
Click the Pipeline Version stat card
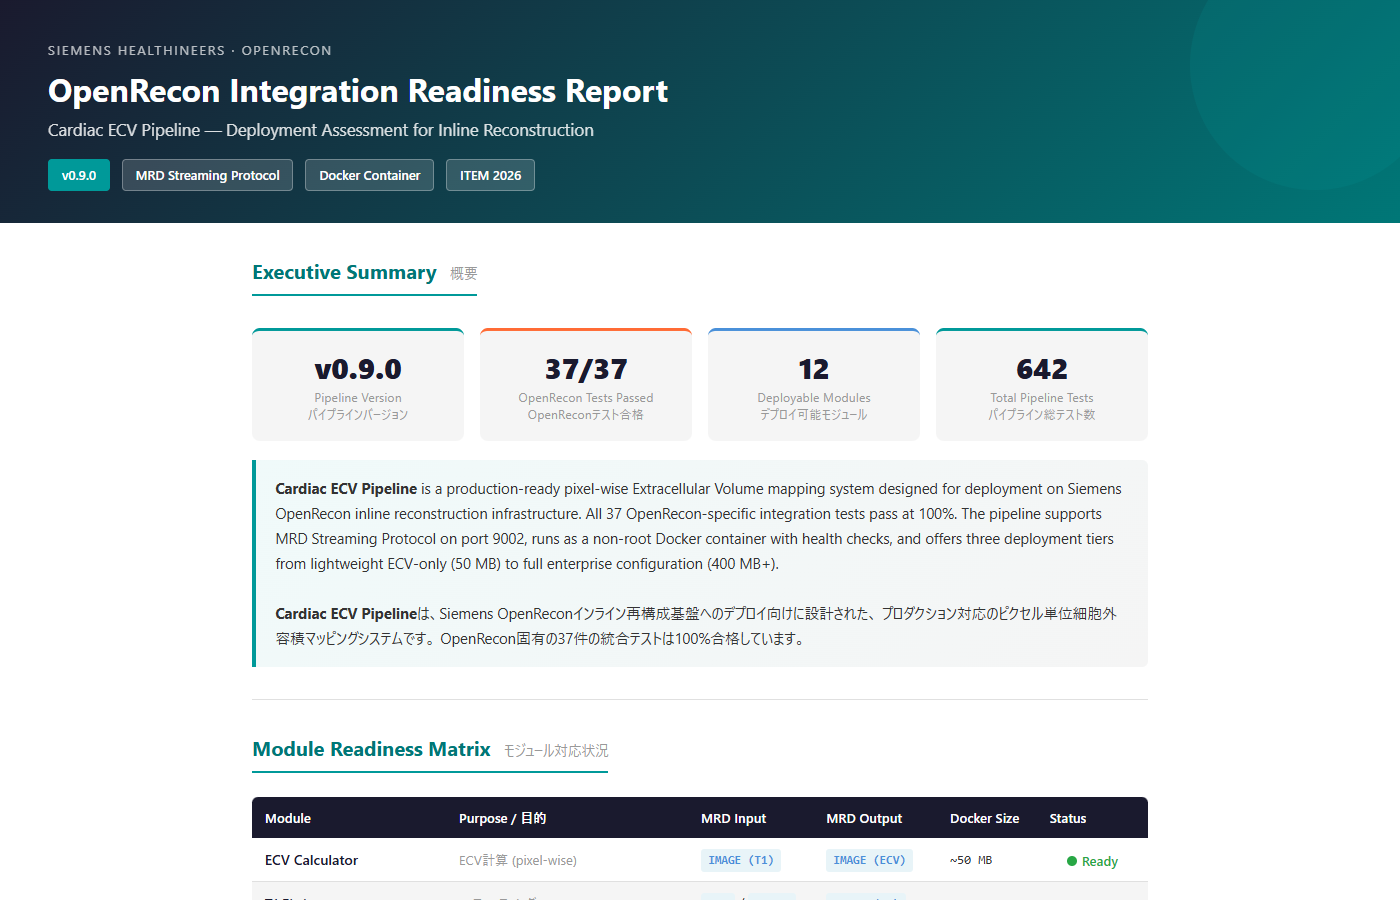358,385
